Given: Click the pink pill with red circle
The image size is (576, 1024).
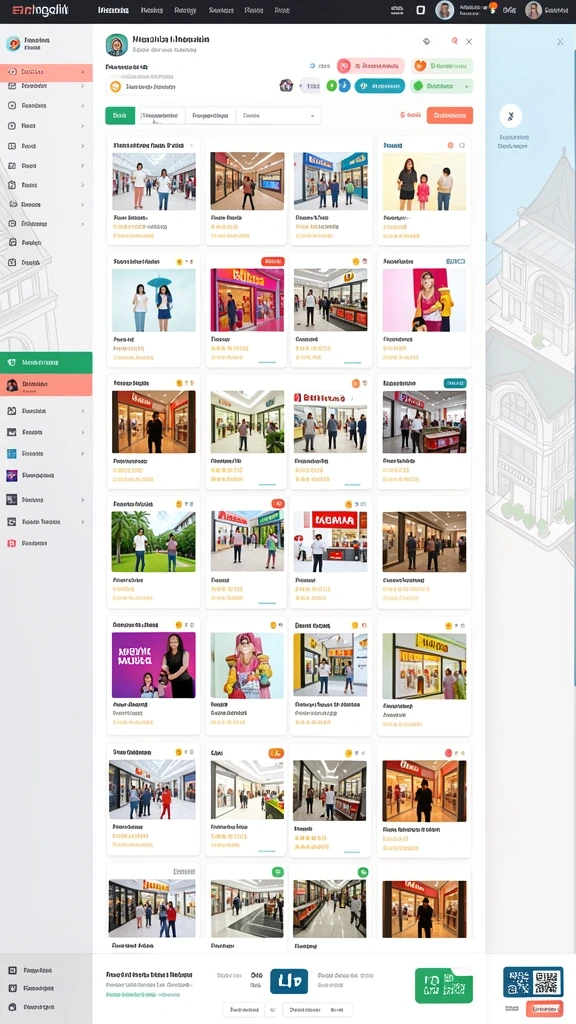Looking at the screenshot, I should pos(370,65).
